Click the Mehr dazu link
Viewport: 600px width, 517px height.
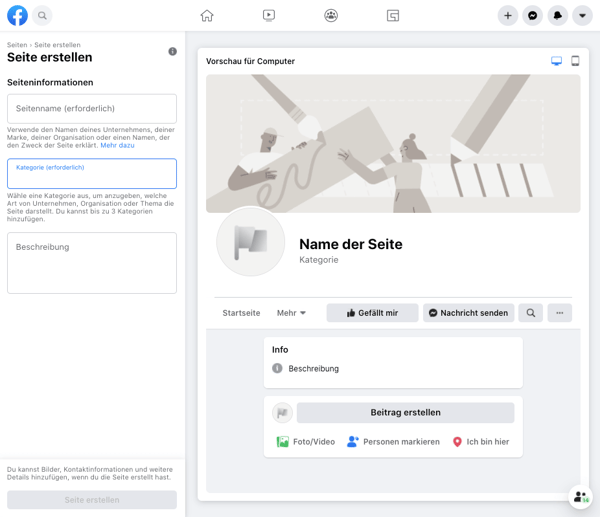click(117, 146)
